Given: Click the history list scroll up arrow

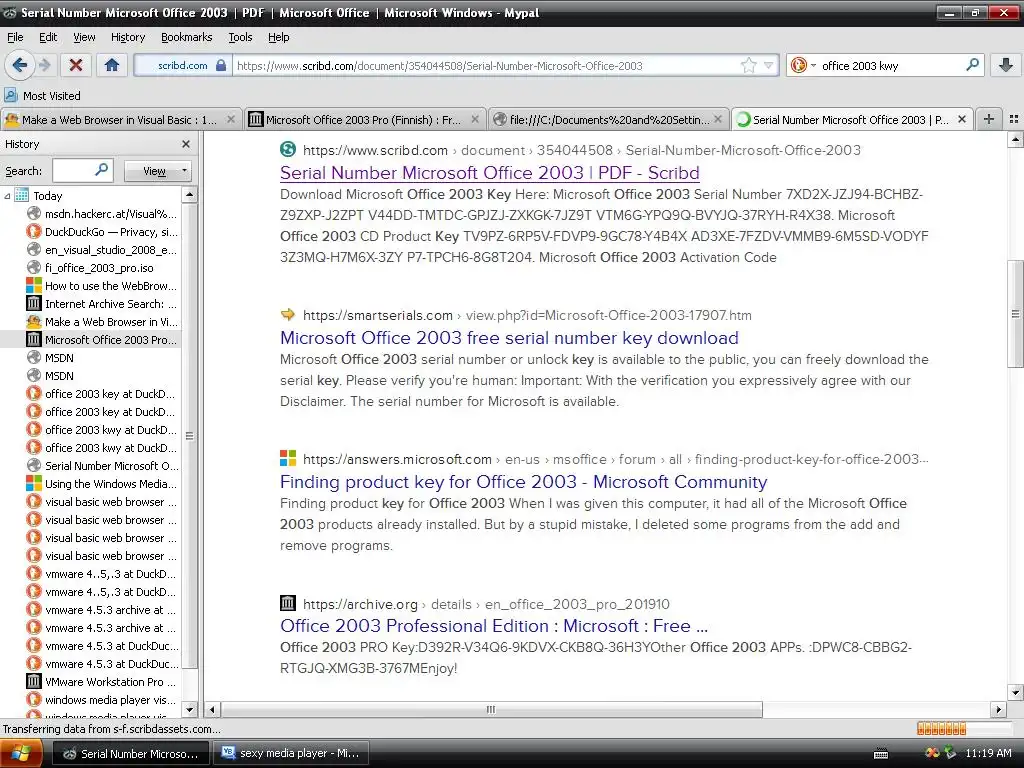Looking at the screenshot, I should pyautogui.click(x=189, y=195).
